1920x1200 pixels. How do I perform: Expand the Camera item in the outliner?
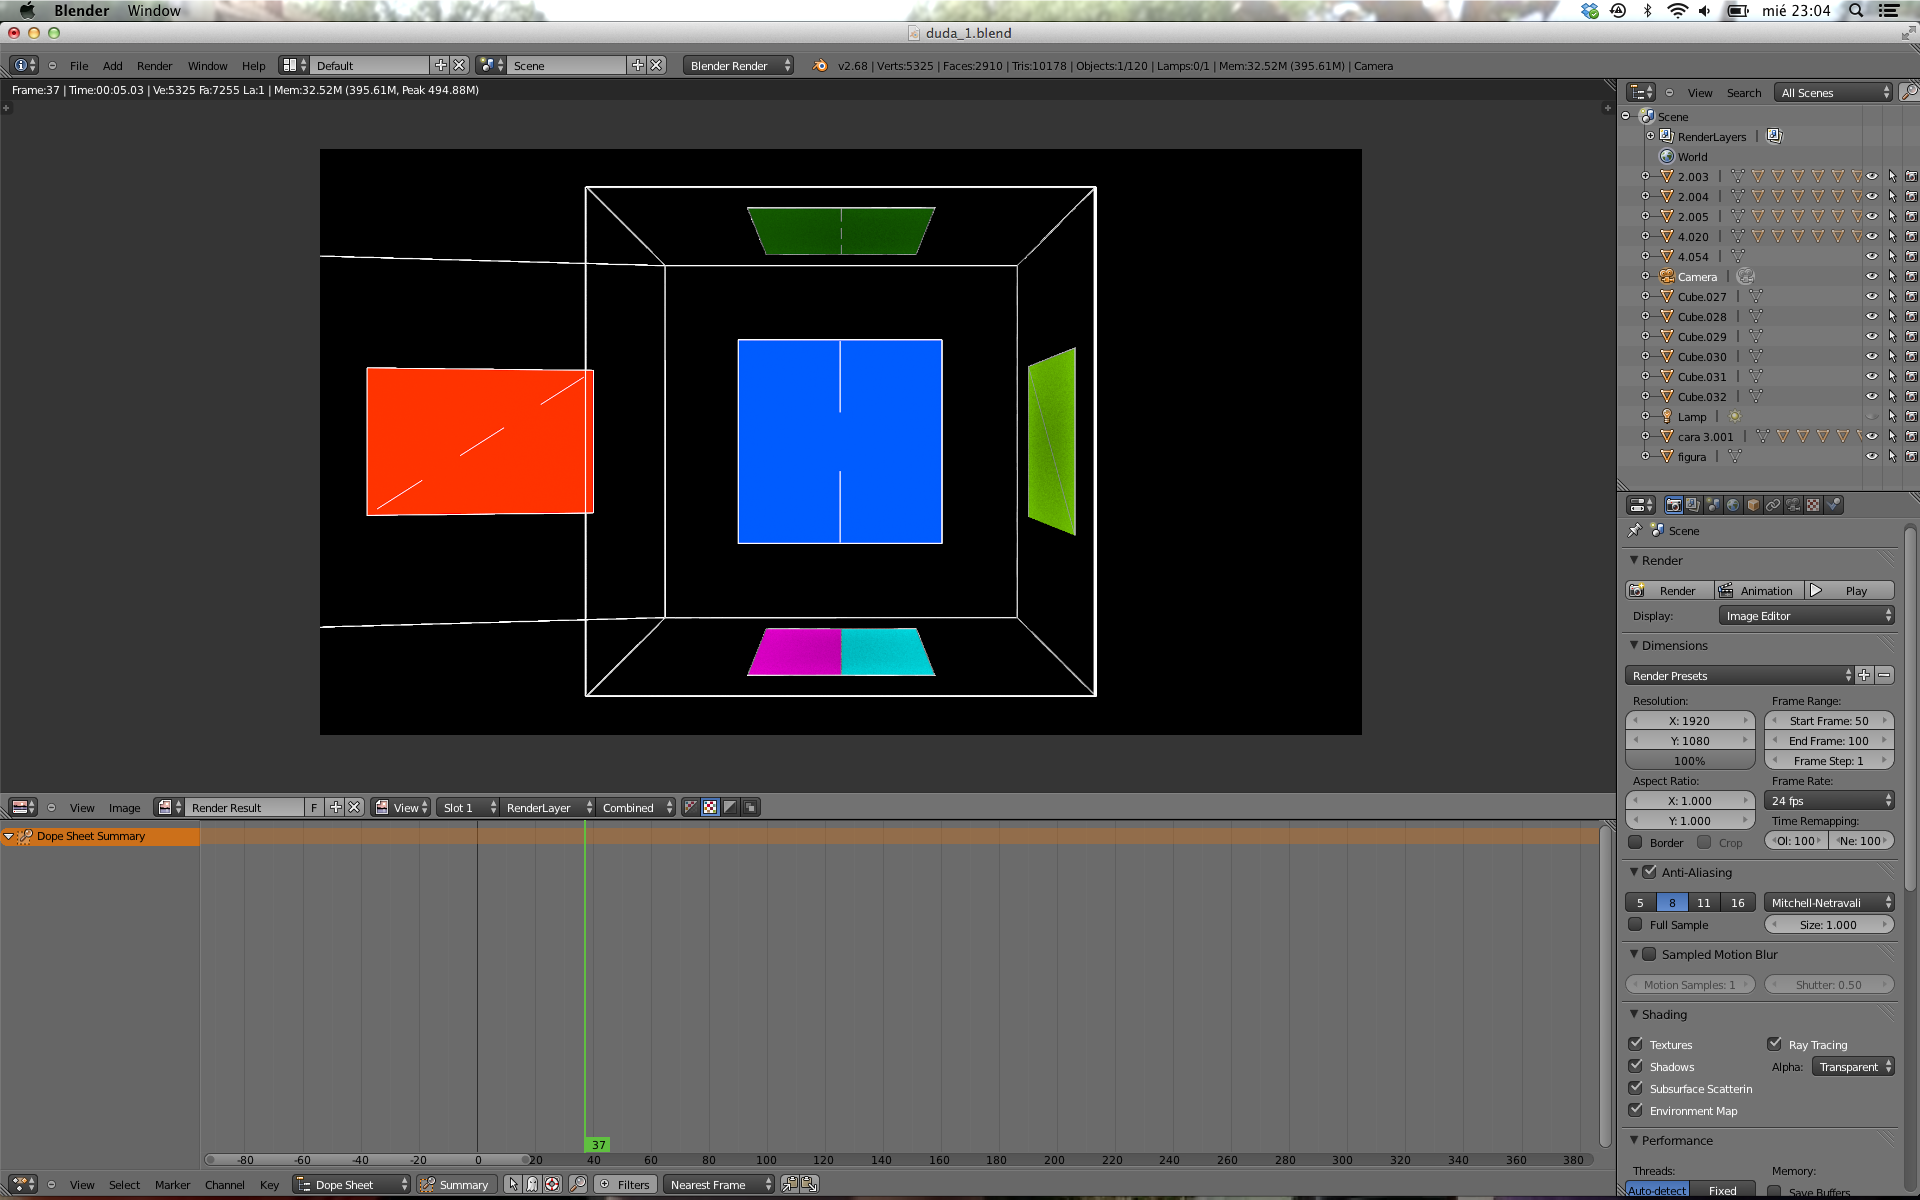(1645, 276)
